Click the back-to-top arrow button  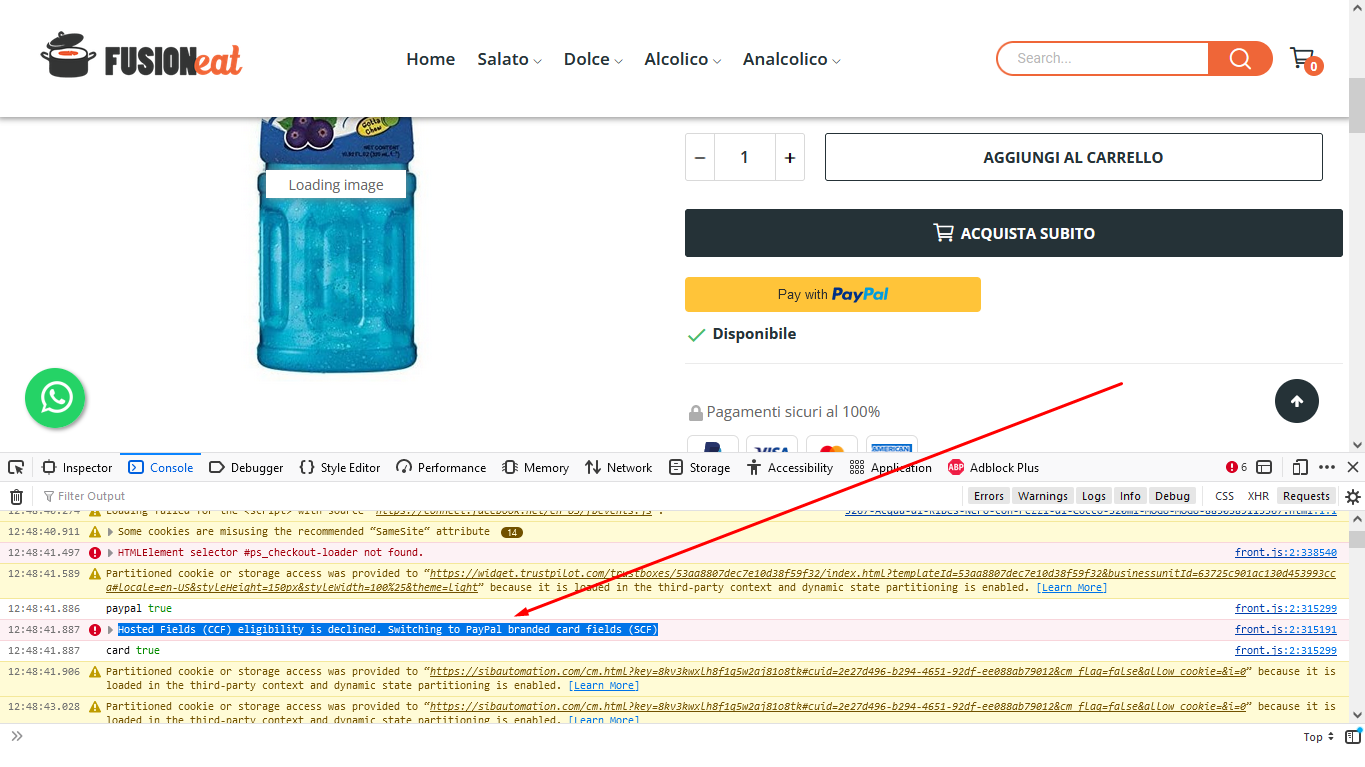pos(1296,401)
